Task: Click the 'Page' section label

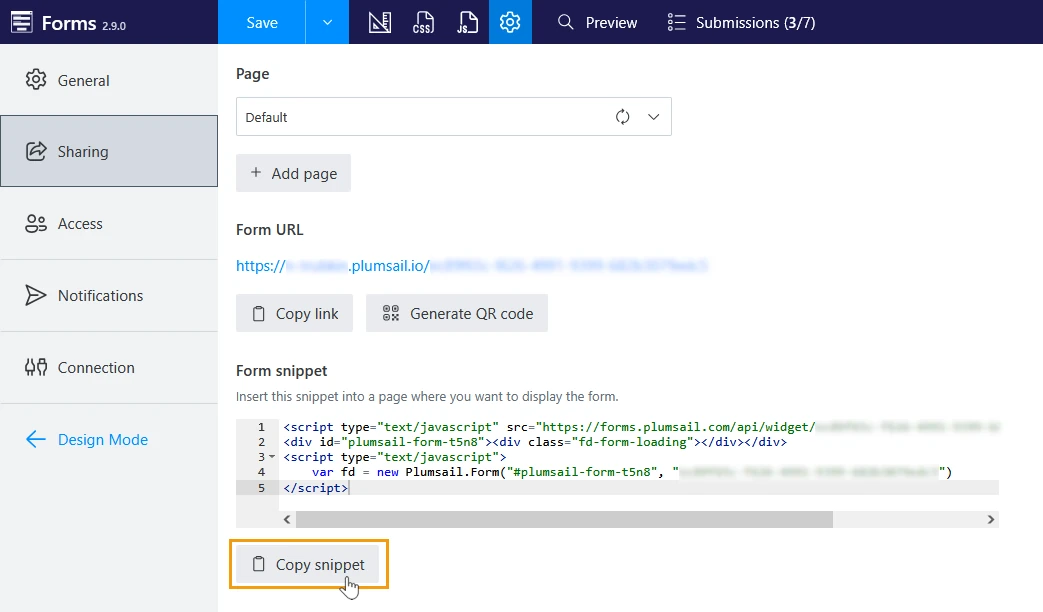Action: point(253,74)
